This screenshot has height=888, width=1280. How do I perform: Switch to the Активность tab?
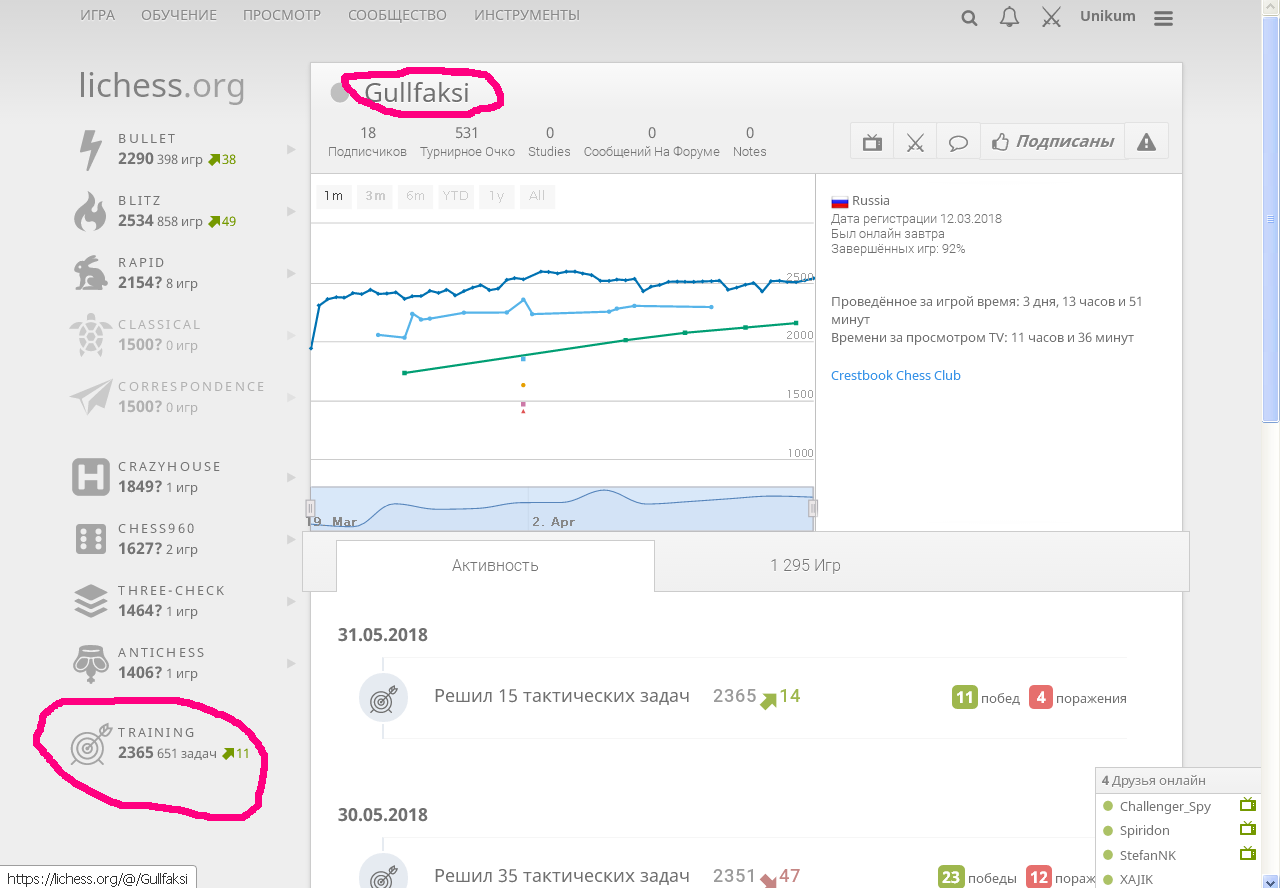pos(495,566)
